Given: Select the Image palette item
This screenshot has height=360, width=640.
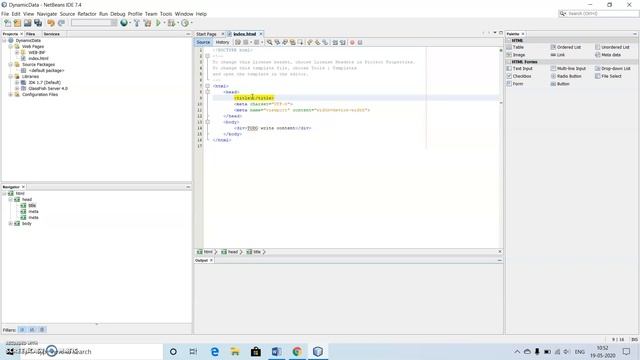Looking at the screenshot, I should pos(516,55).
